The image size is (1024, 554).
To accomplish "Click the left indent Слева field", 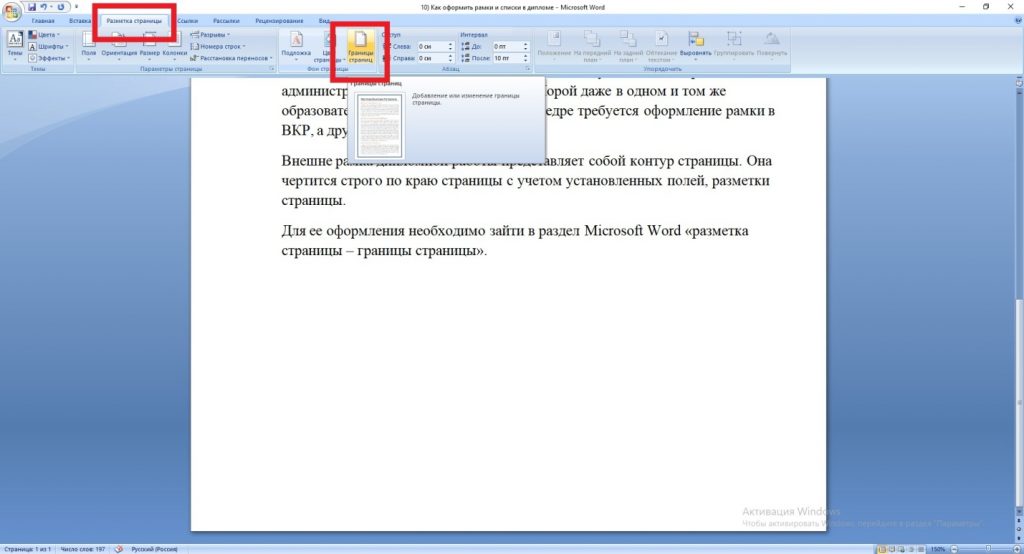I will coord(431,46).
